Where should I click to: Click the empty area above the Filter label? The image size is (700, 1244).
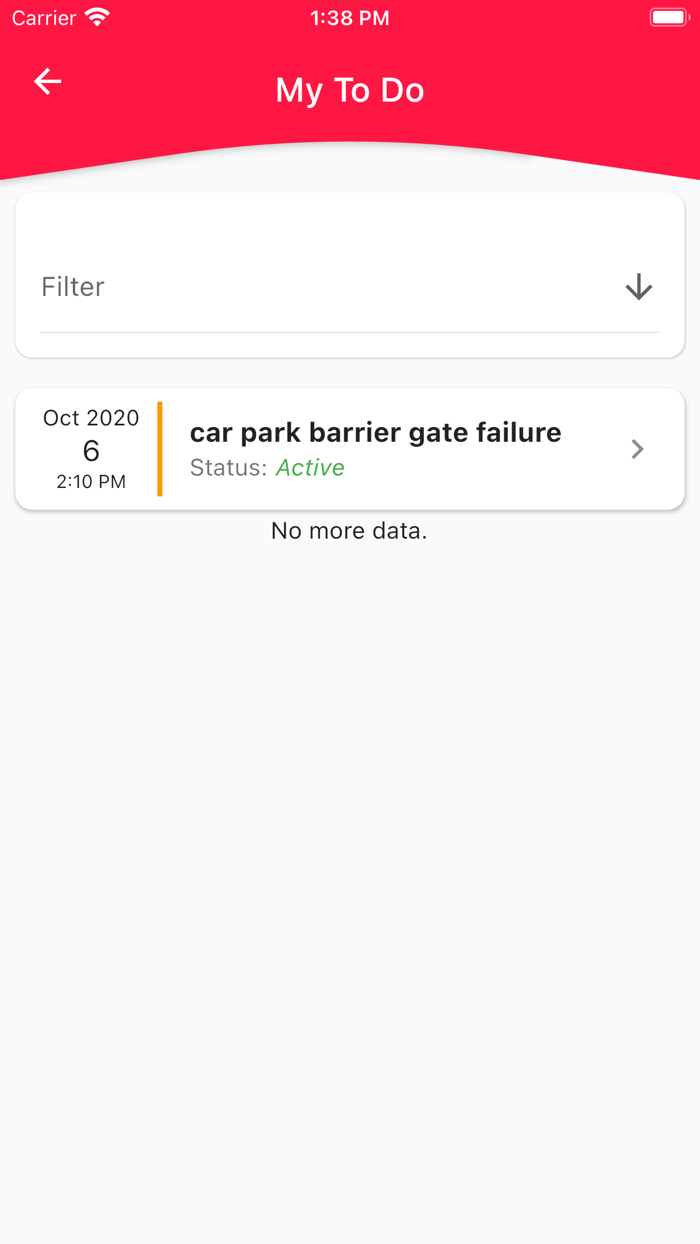(x=349, y=228)
